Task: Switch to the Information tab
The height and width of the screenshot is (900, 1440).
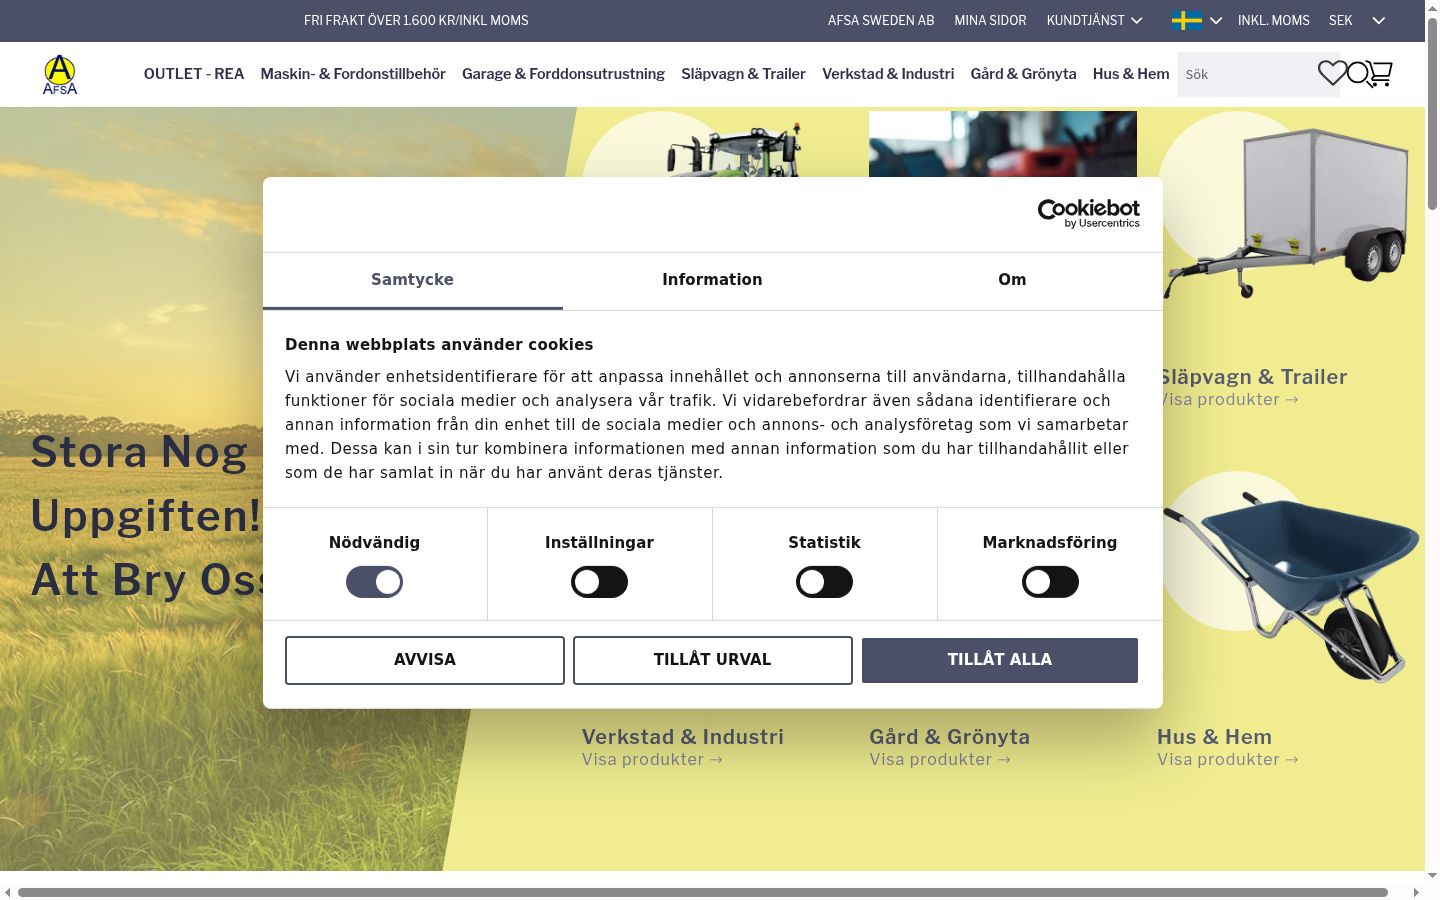Action: coord(712,280)
